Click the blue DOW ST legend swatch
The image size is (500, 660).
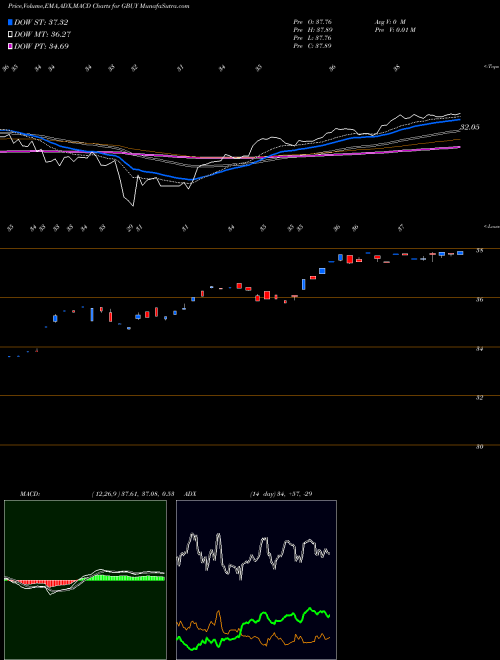point(11,22)
